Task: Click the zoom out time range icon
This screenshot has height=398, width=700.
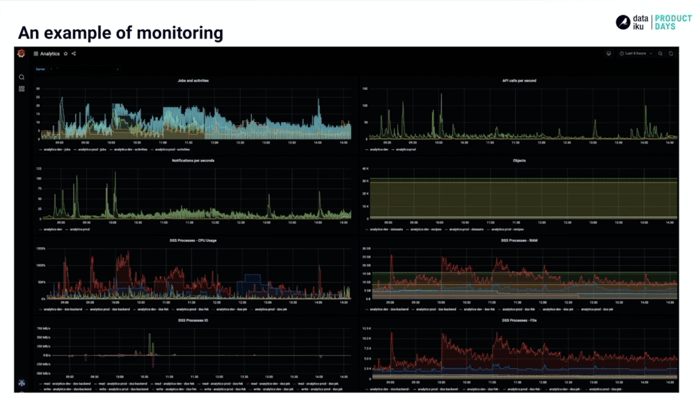Action: [x=660, y=54]
